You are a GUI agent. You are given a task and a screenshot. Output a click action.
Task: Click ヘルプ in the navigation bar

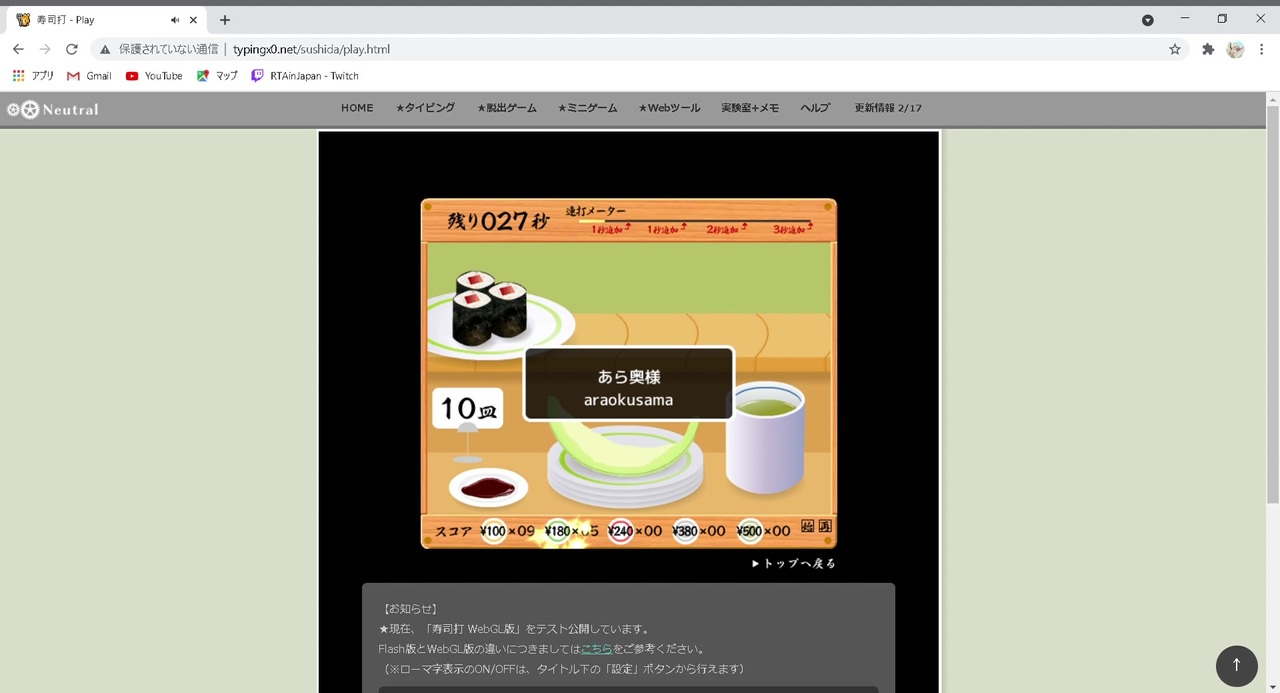814,108
